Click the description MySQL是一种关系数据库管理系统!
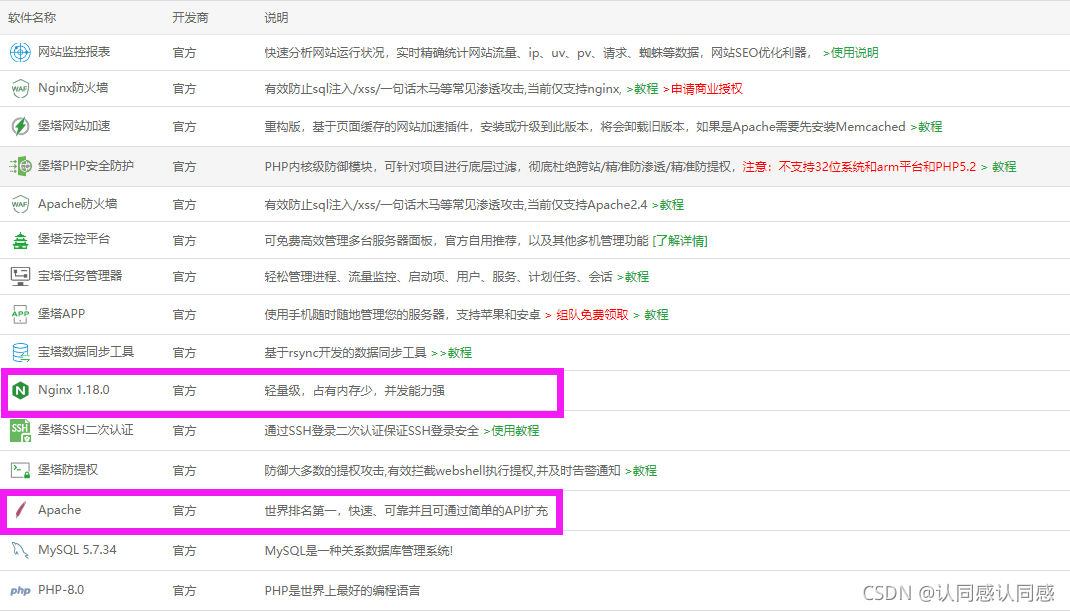Viewport: 1070px width, 611px height. click(x=358, y=551)
